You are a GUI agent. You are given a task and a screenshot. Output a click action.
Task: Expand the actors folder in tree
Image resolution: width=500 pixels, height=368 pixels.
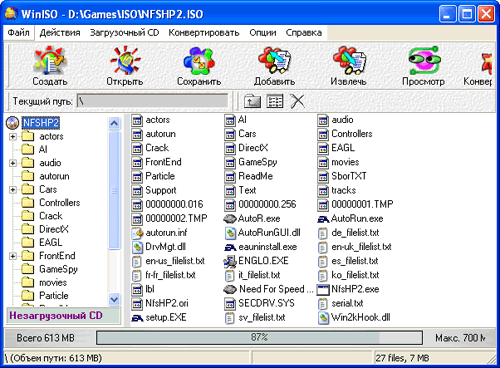point(13,136)
